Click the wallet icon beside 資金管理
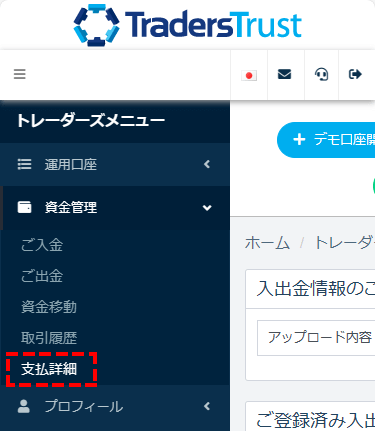This screenshot has width=375, height=431. pos(24,207)
